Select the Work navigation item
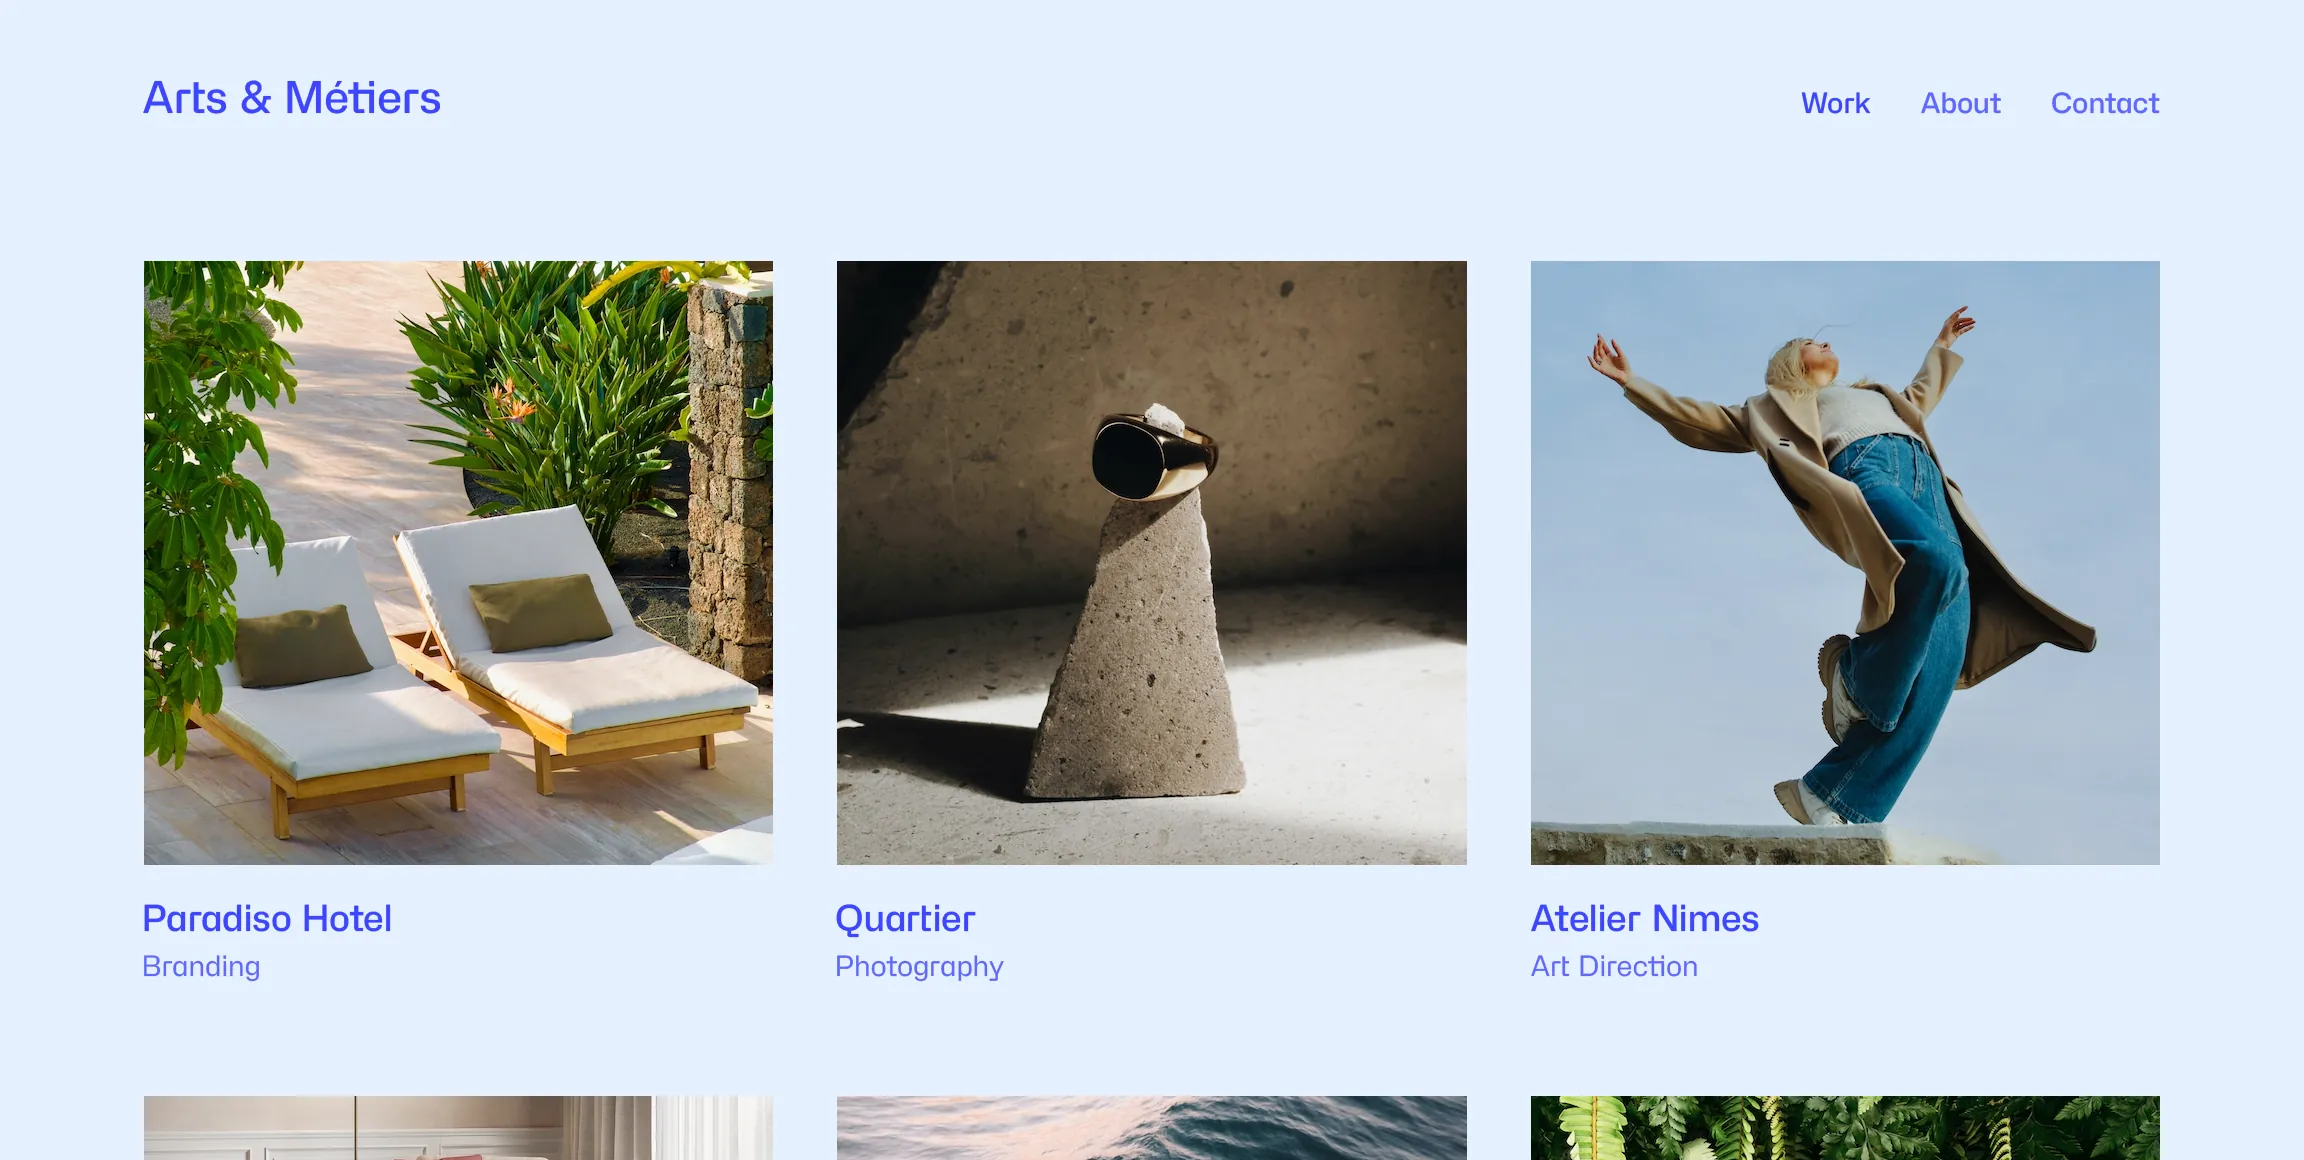 click(x=1835, y=103)
